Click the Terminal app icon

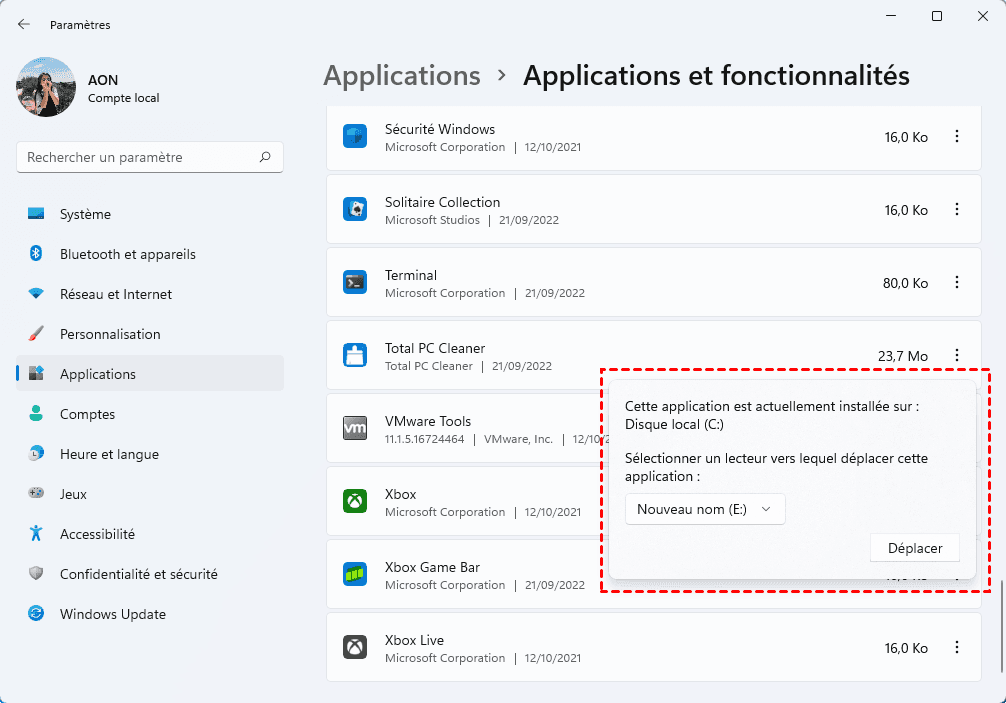point(355,283)
